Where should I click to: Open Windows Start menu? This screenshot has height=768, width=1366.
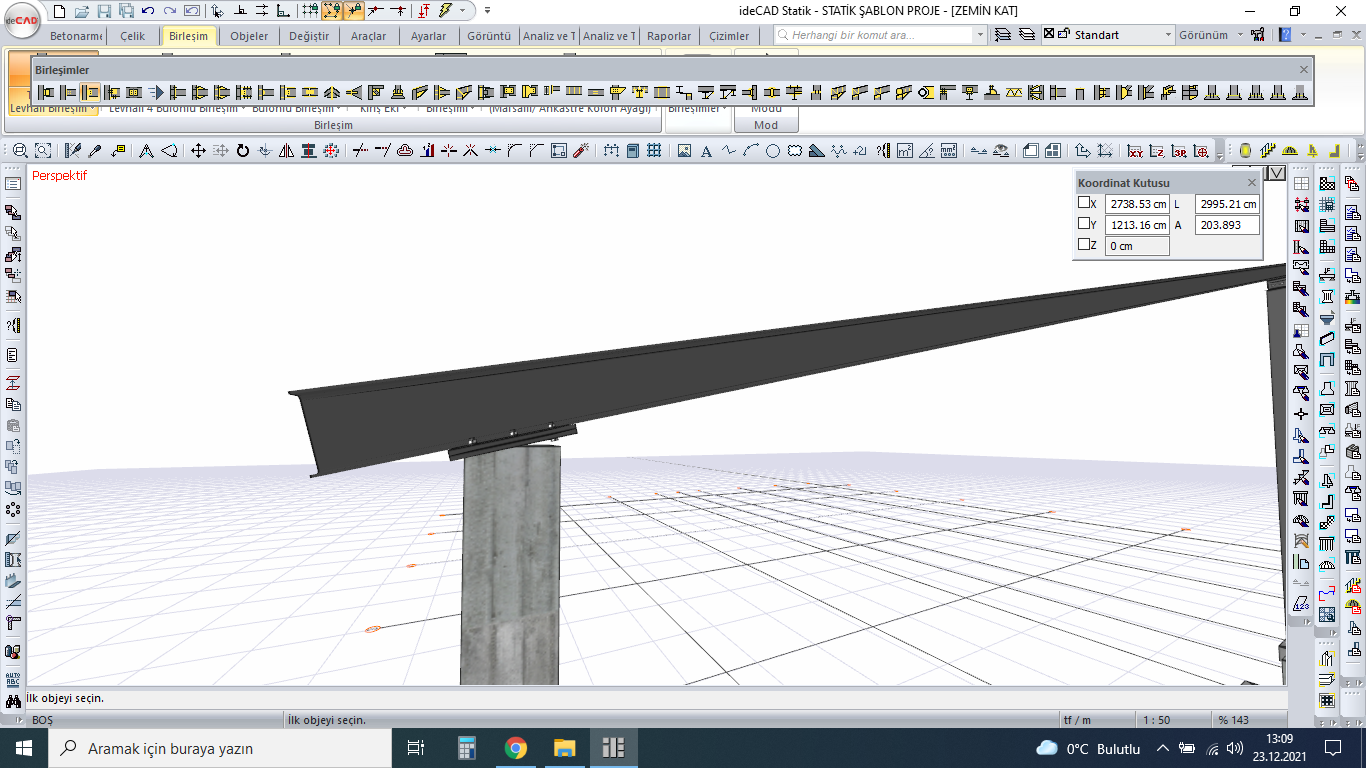(24, 748)
